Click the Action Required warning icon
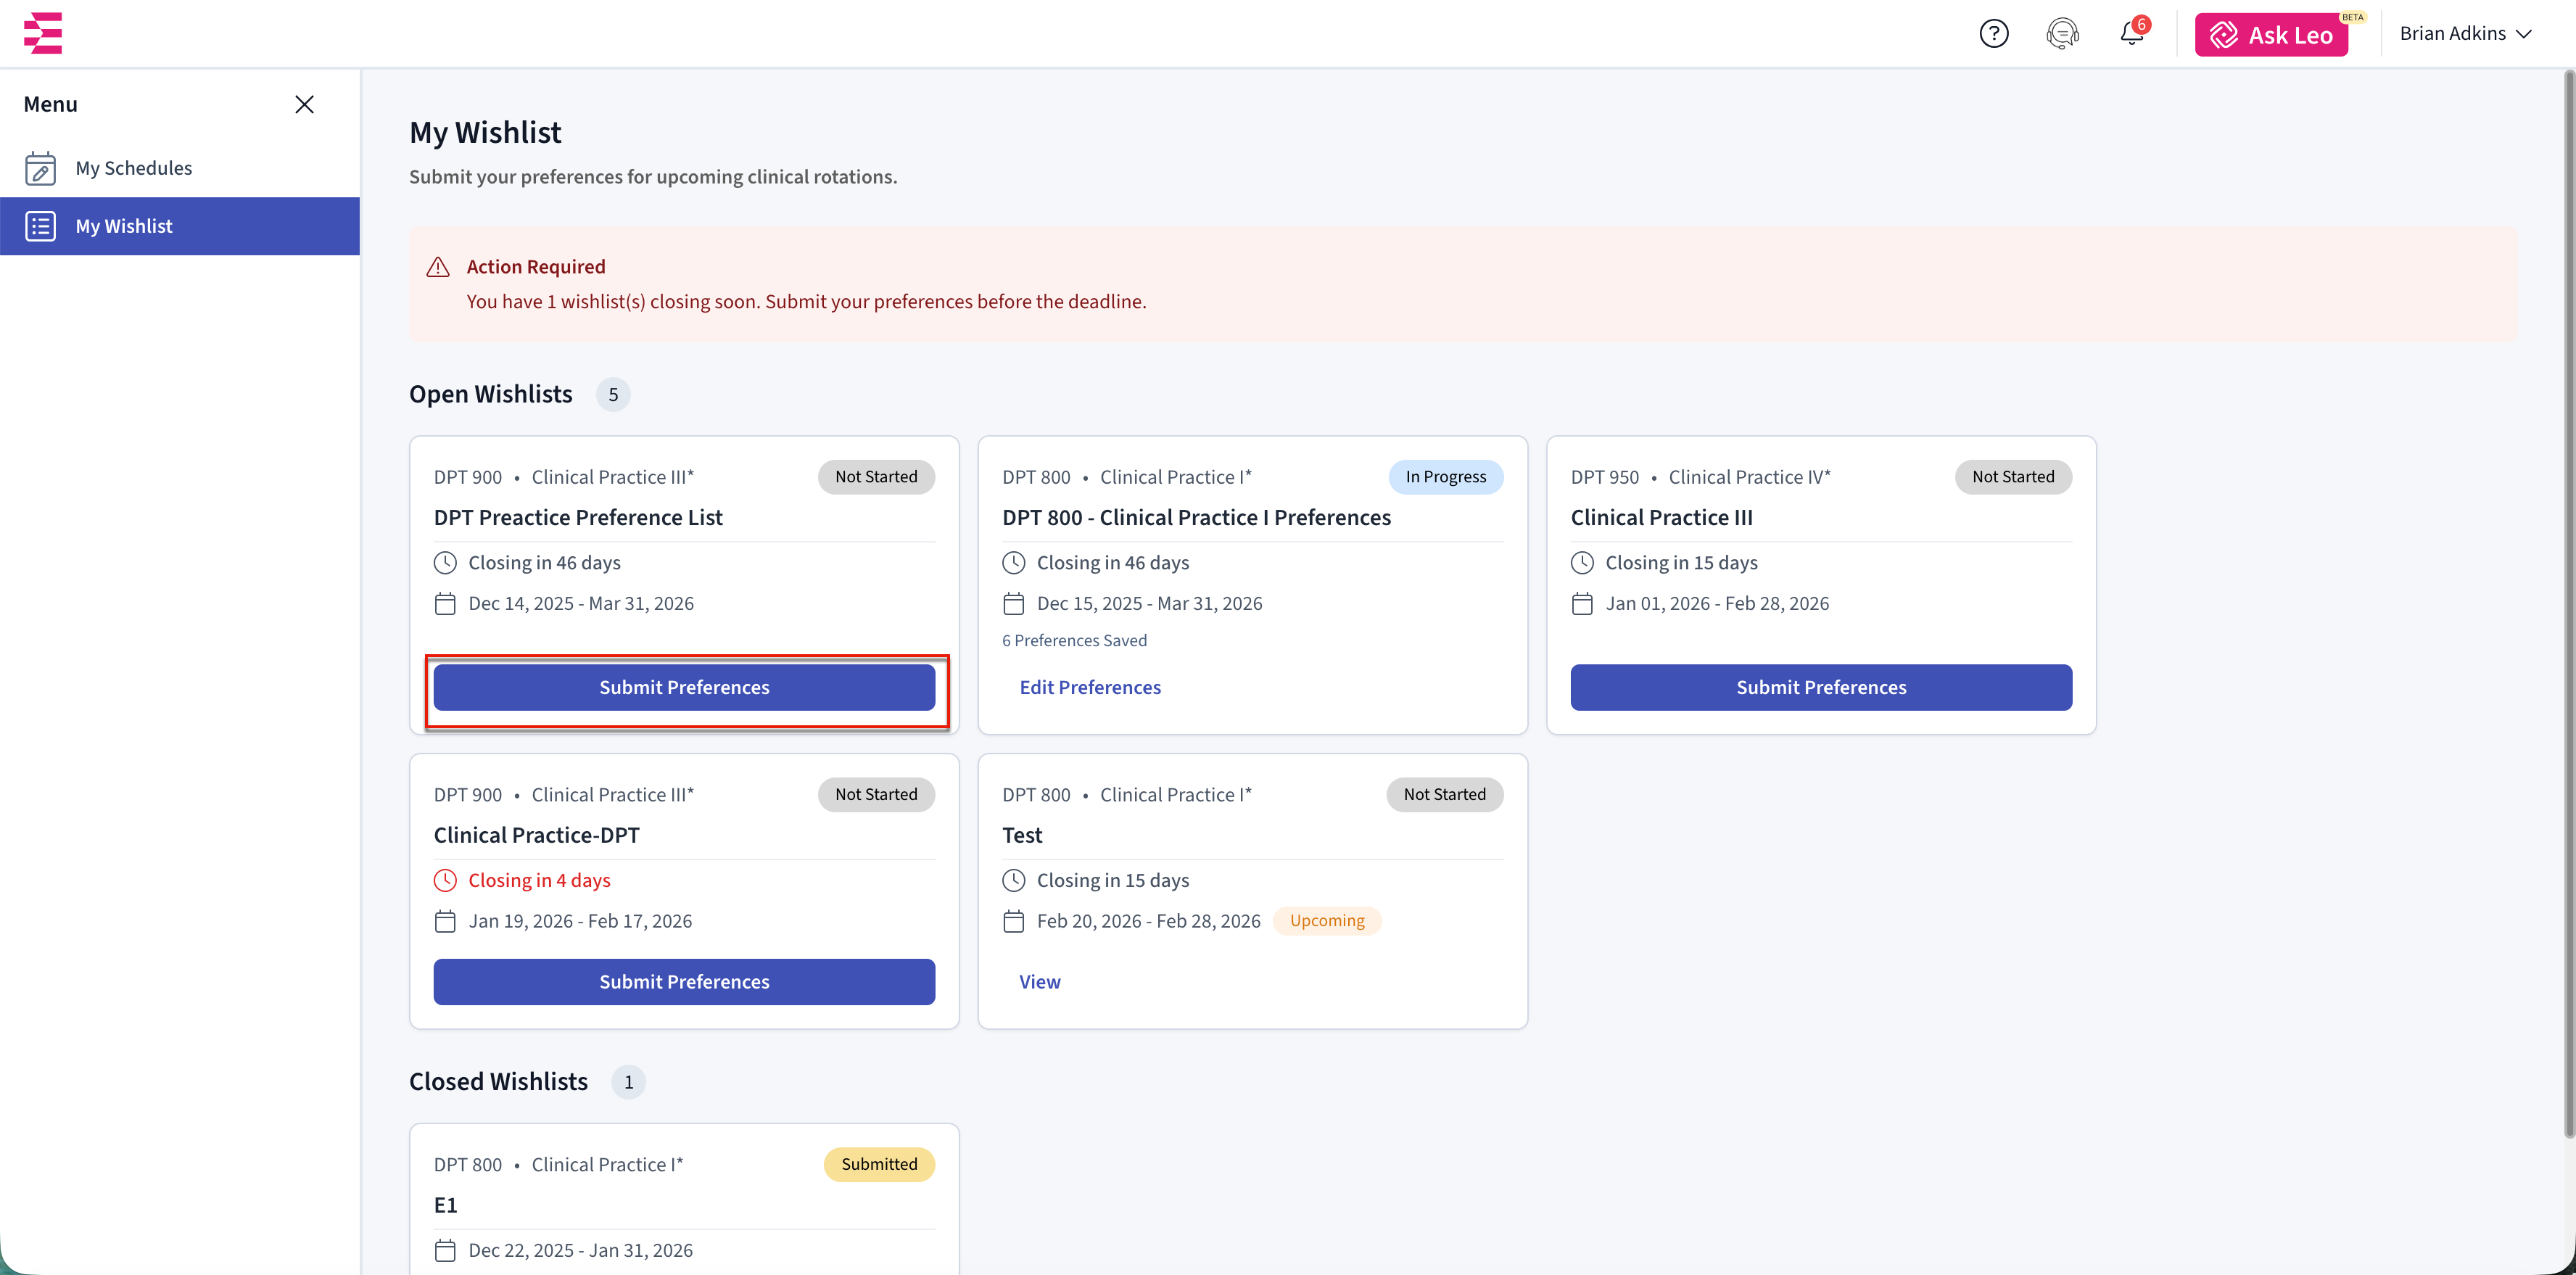 click(438, 267)
